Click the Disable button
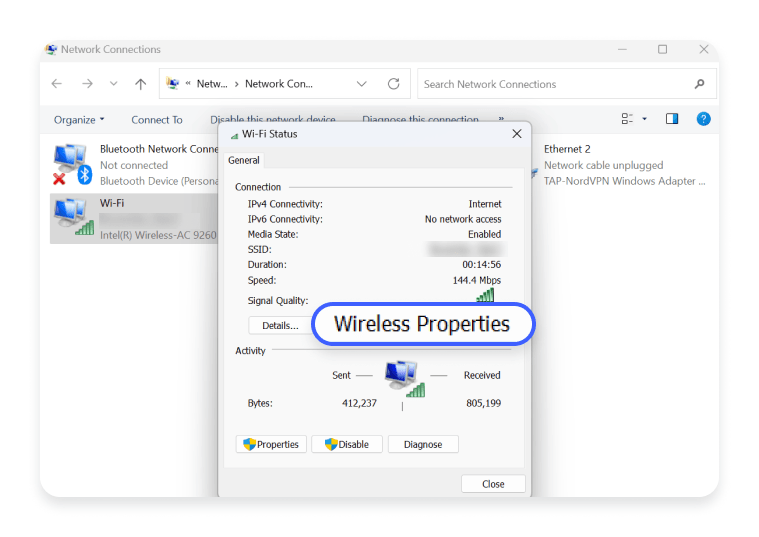The image size is (759, 537). (346, 444)
